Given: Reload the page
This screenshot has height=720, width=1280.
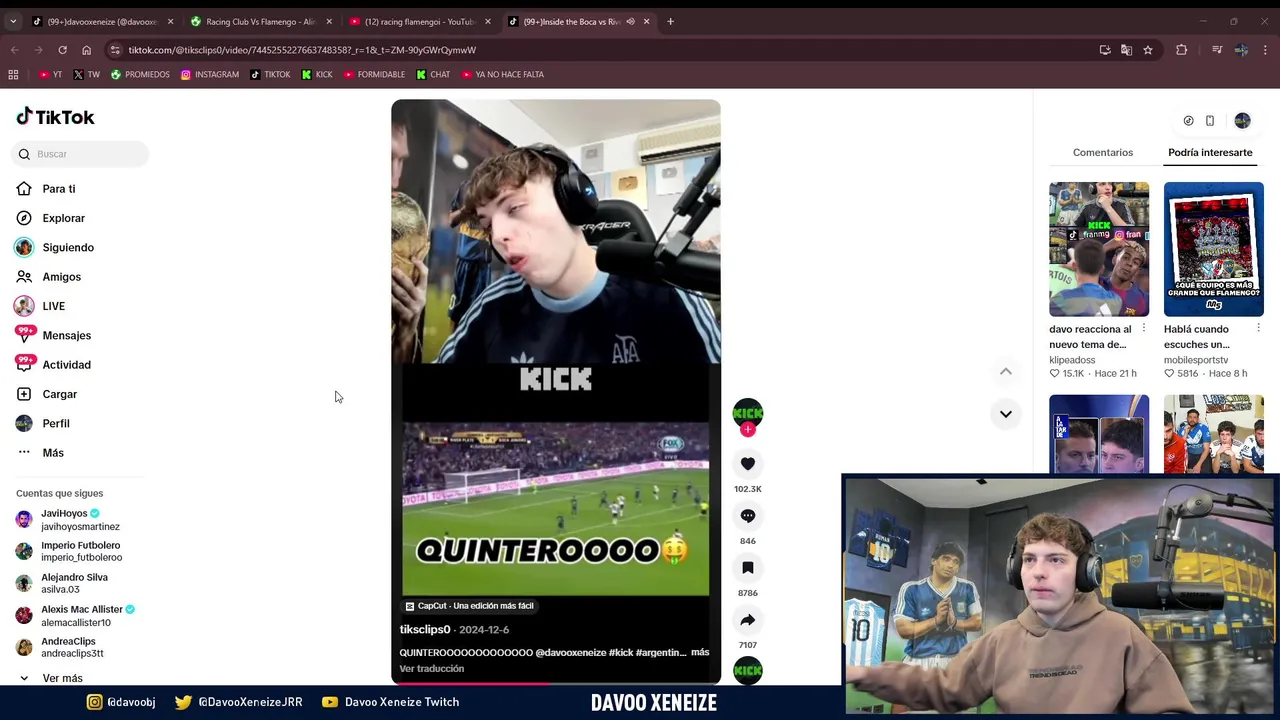Looking at the screenshot, I should pos(62,50).
